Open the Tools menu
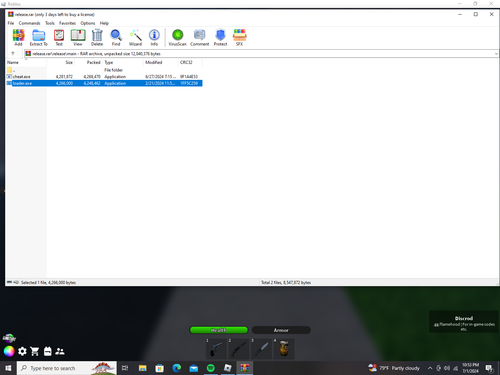This screenshot has width=500, height=375. point(50,23)
